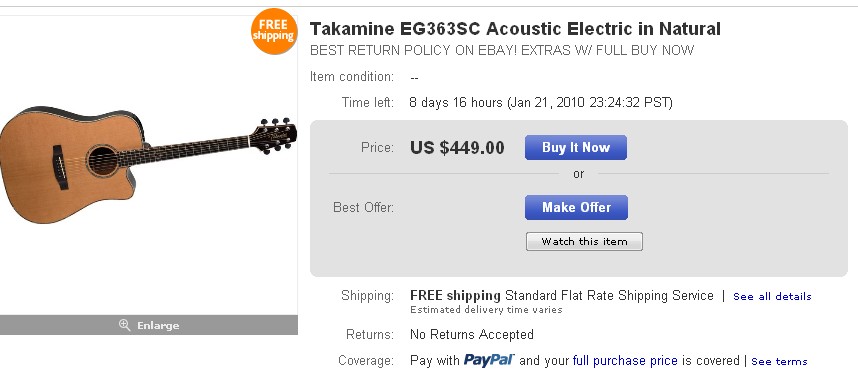Select the Takamine EG363SC listing title
The height and width of the screenshot is (376, 858).
(515, 28)
